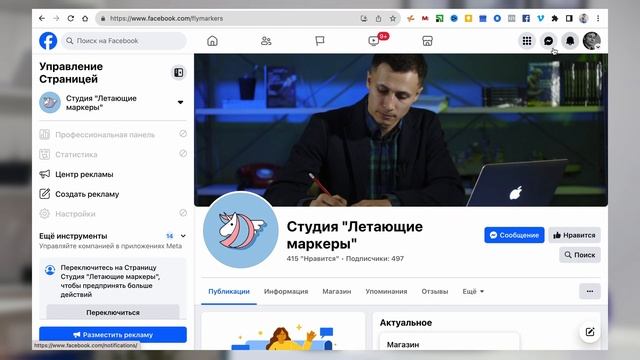Go back with browser back arrow
This screenshot has height=360, width=640.
(42, 18)
